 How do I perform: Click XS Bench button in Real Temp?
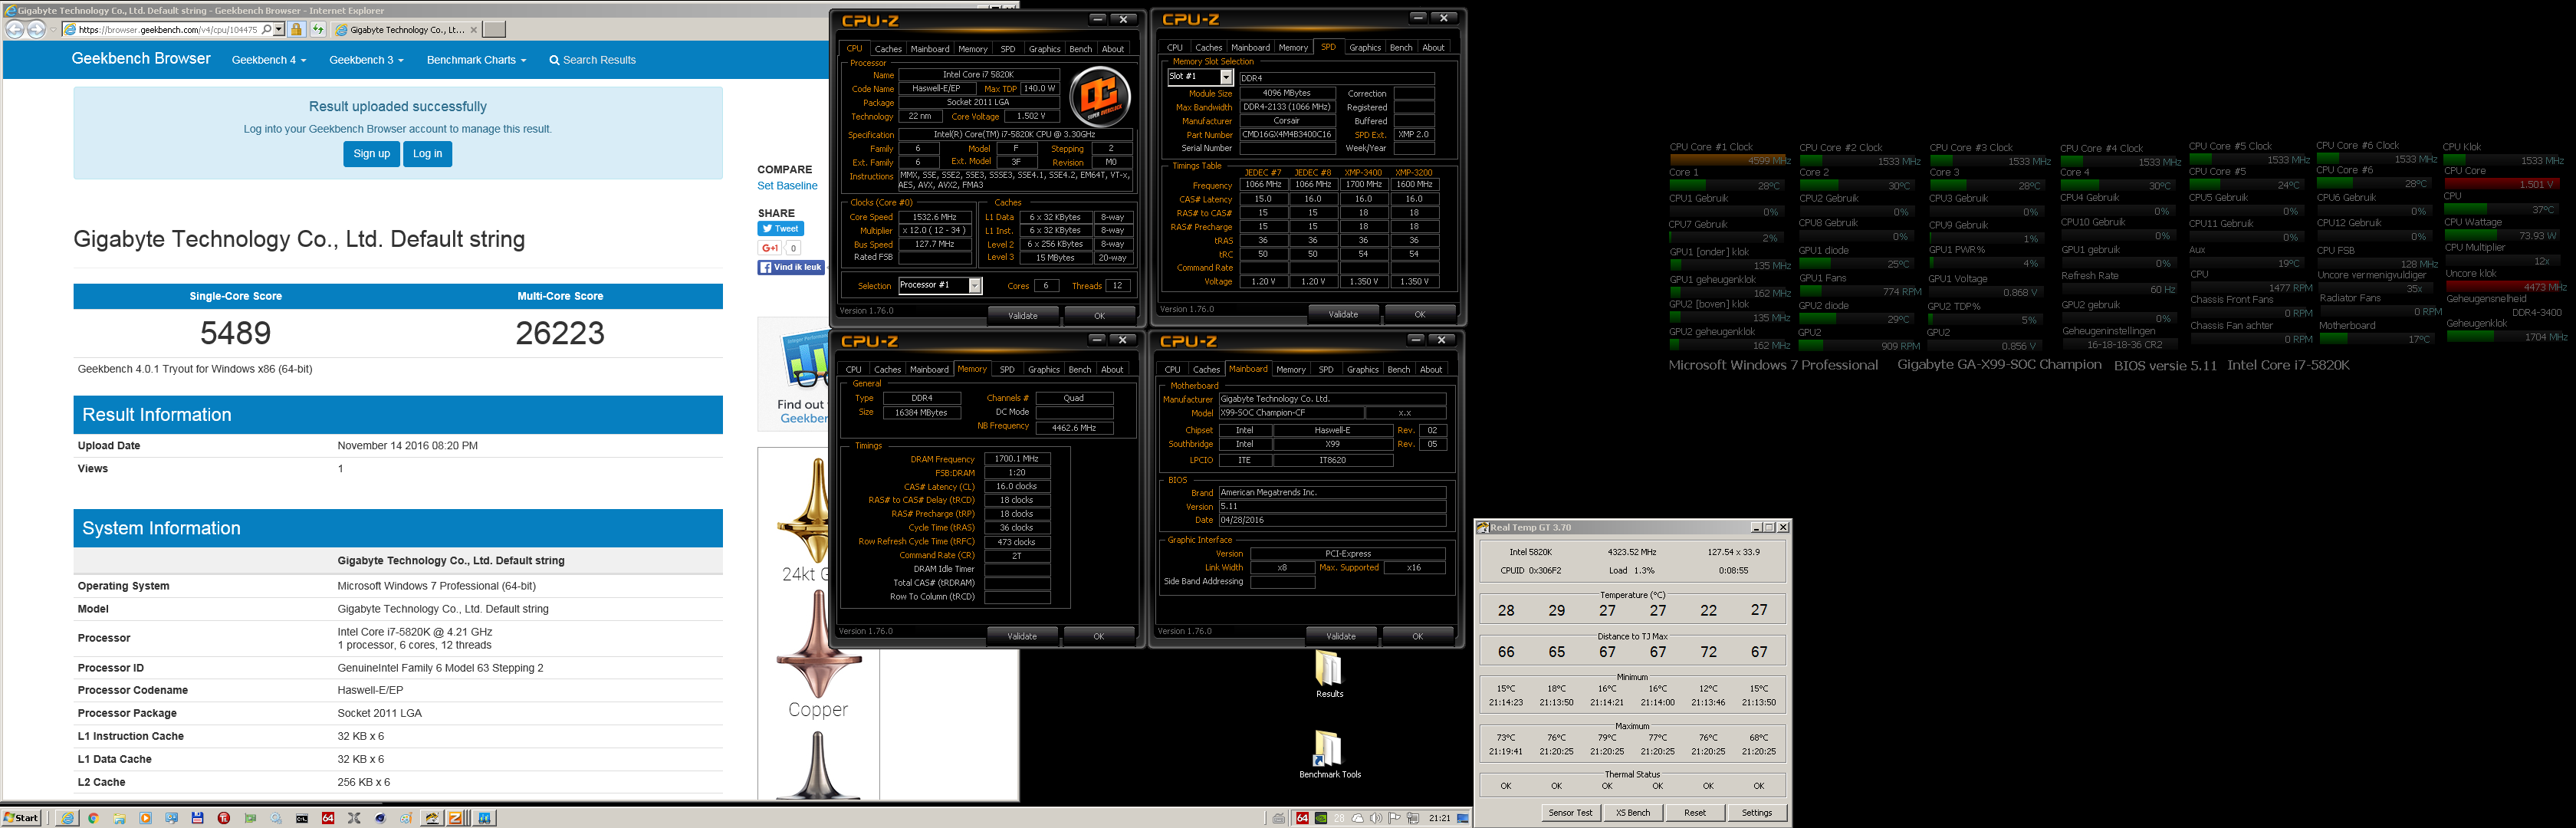(1633, 812)
